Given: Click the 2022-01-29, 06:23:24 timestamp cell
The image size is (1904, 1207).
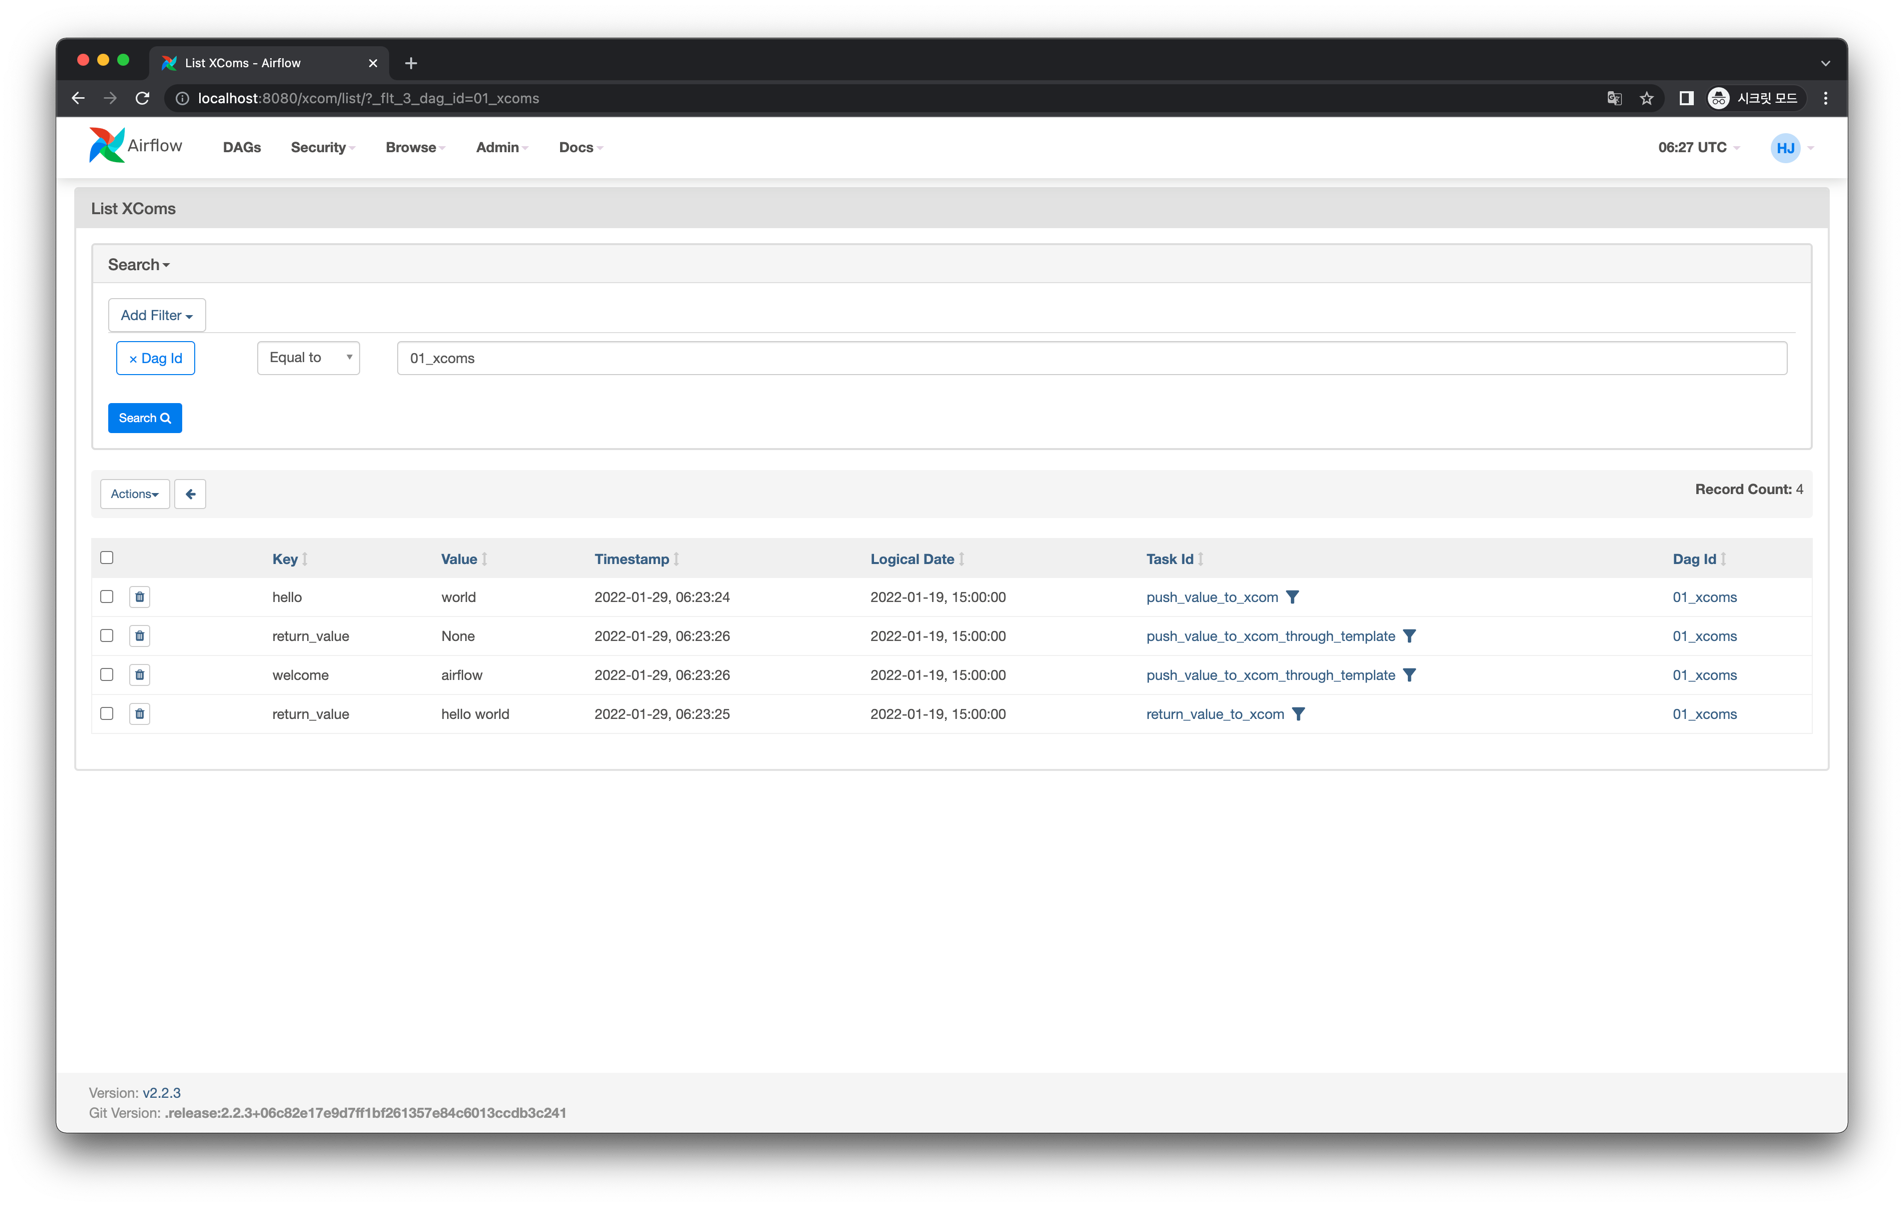Looking at the screenshot, I should click(662, 597).
